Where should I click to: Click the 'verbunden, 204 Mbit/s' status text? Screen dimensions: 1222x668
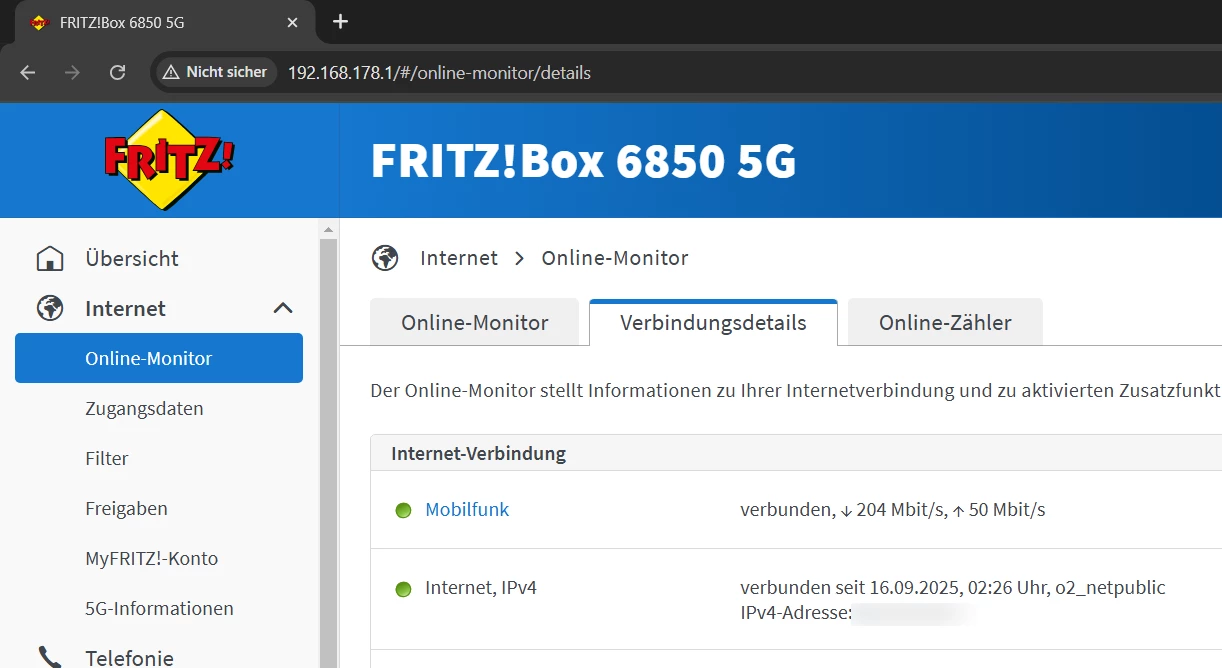click(892, 510)
